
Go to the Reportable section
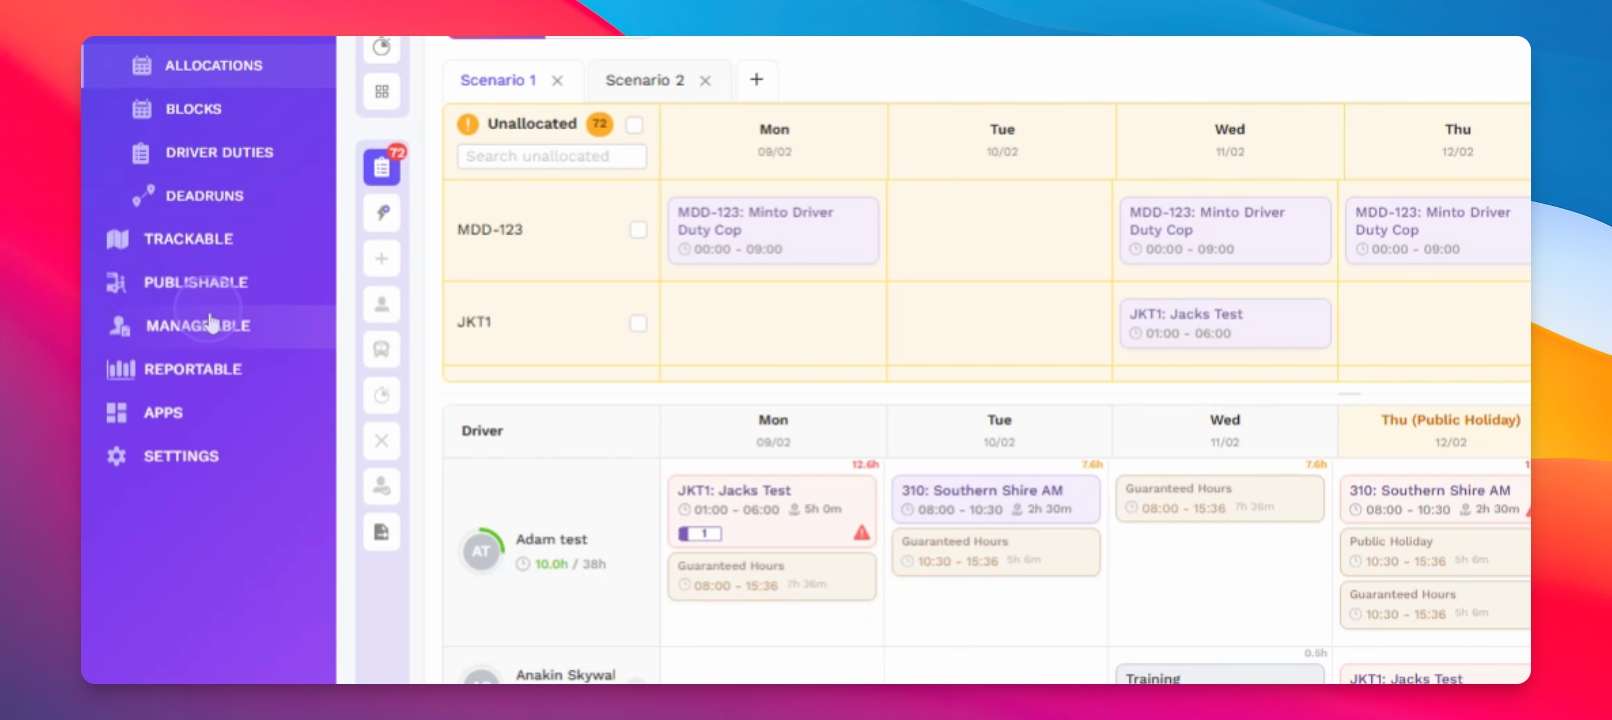(x=193, y=369)
